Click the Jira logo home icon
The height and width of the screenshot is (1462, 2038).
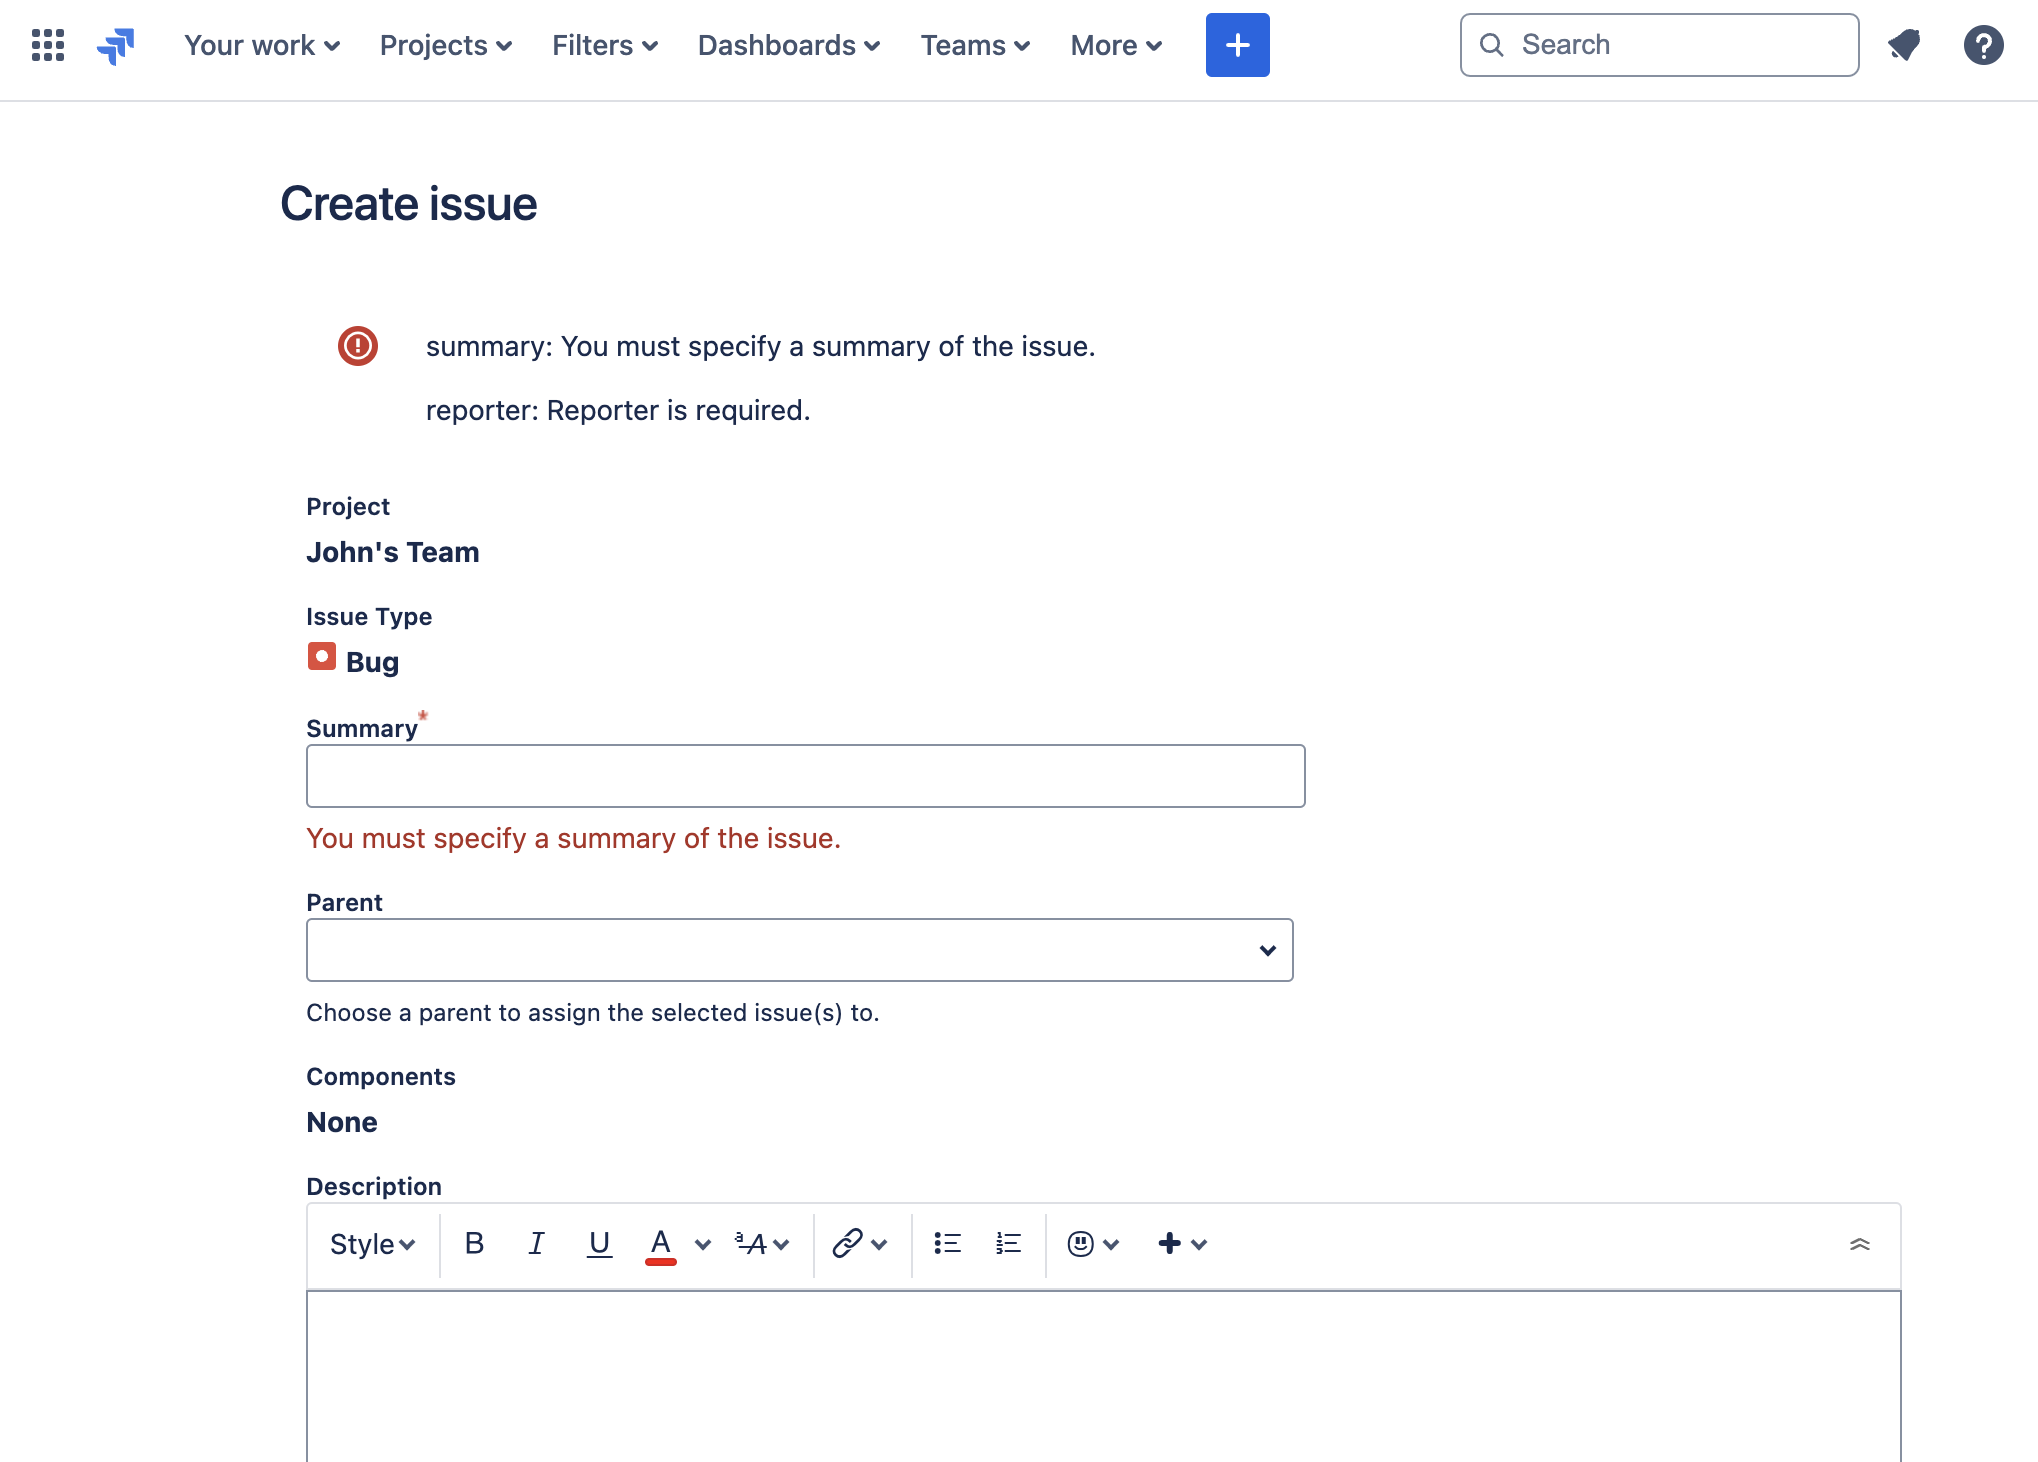tap(116, 45)
